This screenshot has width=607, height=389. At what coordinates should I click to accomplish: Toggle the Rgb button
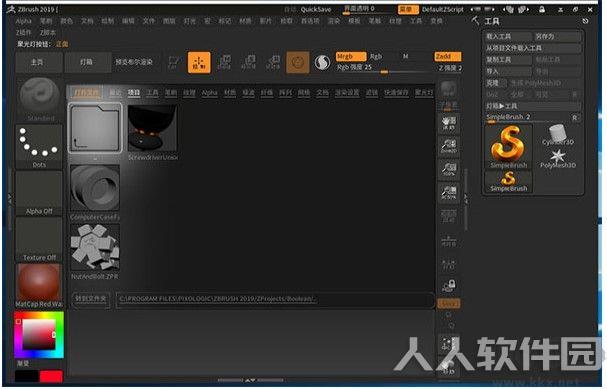(376, 57)
